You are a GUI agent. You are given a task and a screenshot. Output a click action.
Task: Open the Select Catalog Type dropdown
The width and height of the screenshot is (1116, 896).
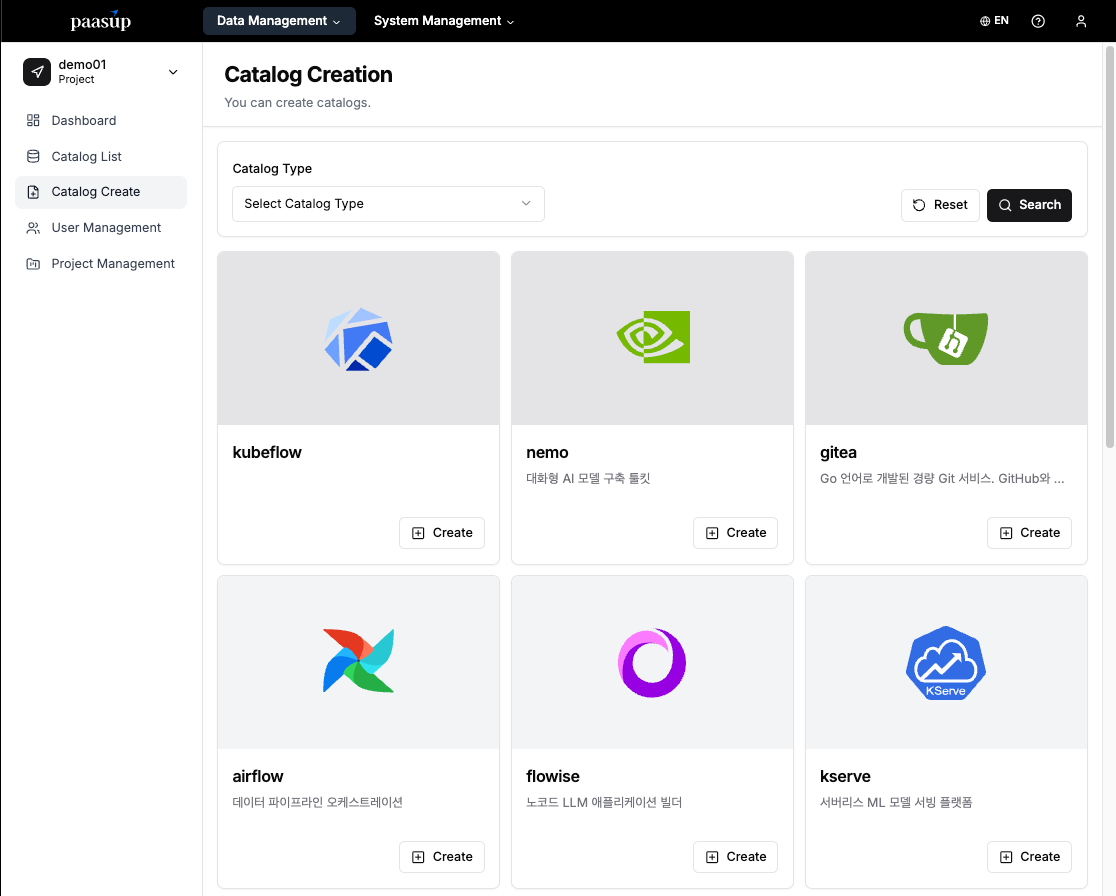point(388,204)
